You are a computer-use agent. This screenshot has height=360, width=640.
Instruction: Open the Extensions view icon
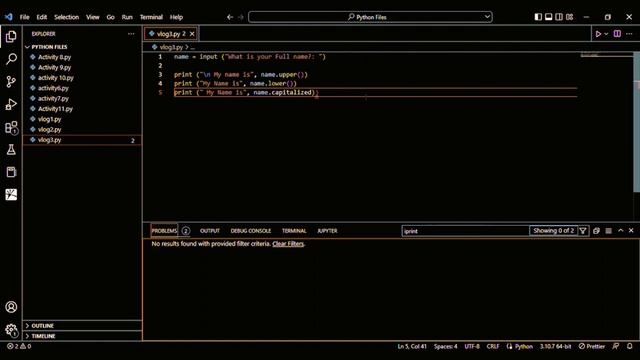11,127
